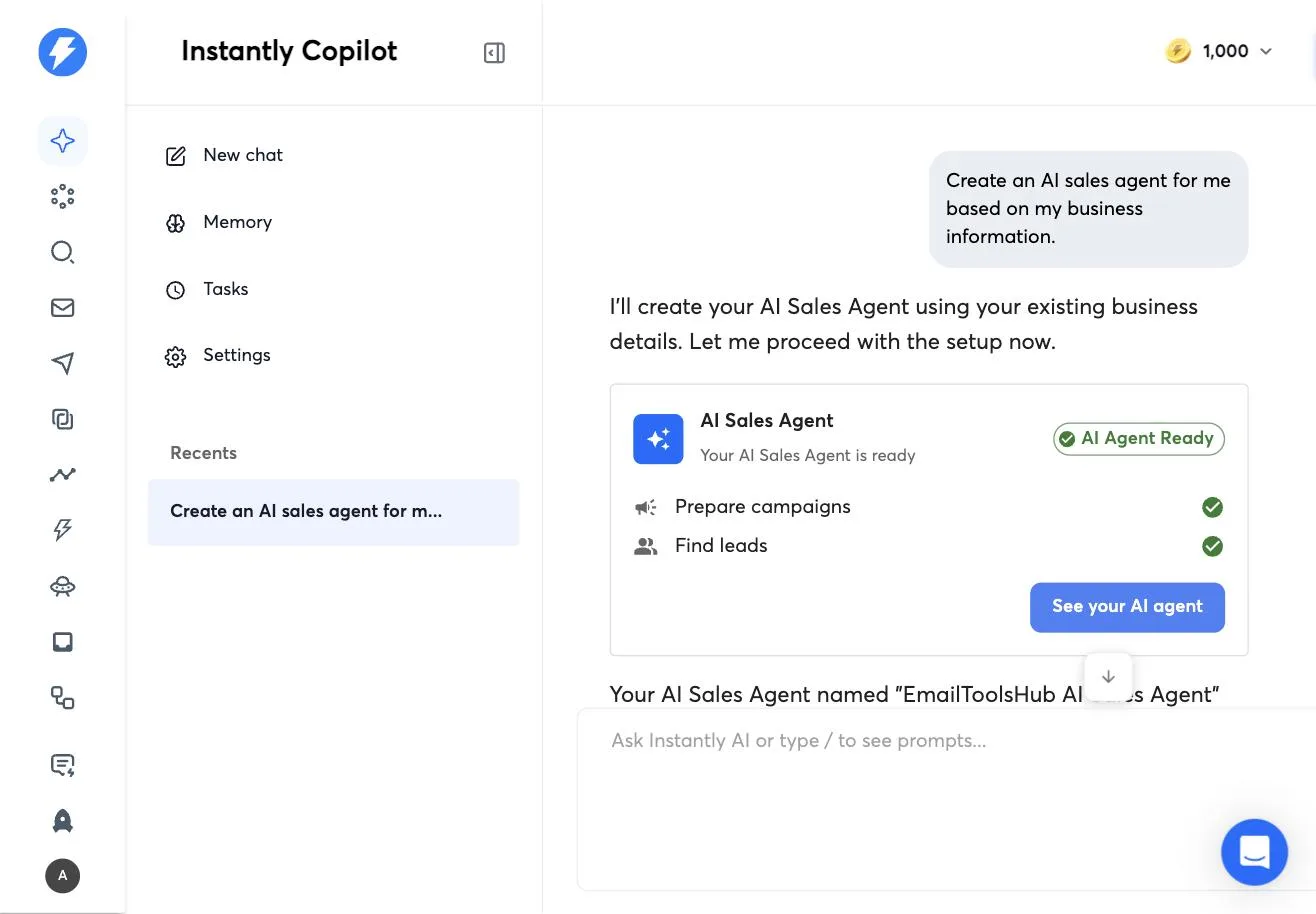Jump to latest message with down arrow
1316x914 pixels.
(1108, 677)
